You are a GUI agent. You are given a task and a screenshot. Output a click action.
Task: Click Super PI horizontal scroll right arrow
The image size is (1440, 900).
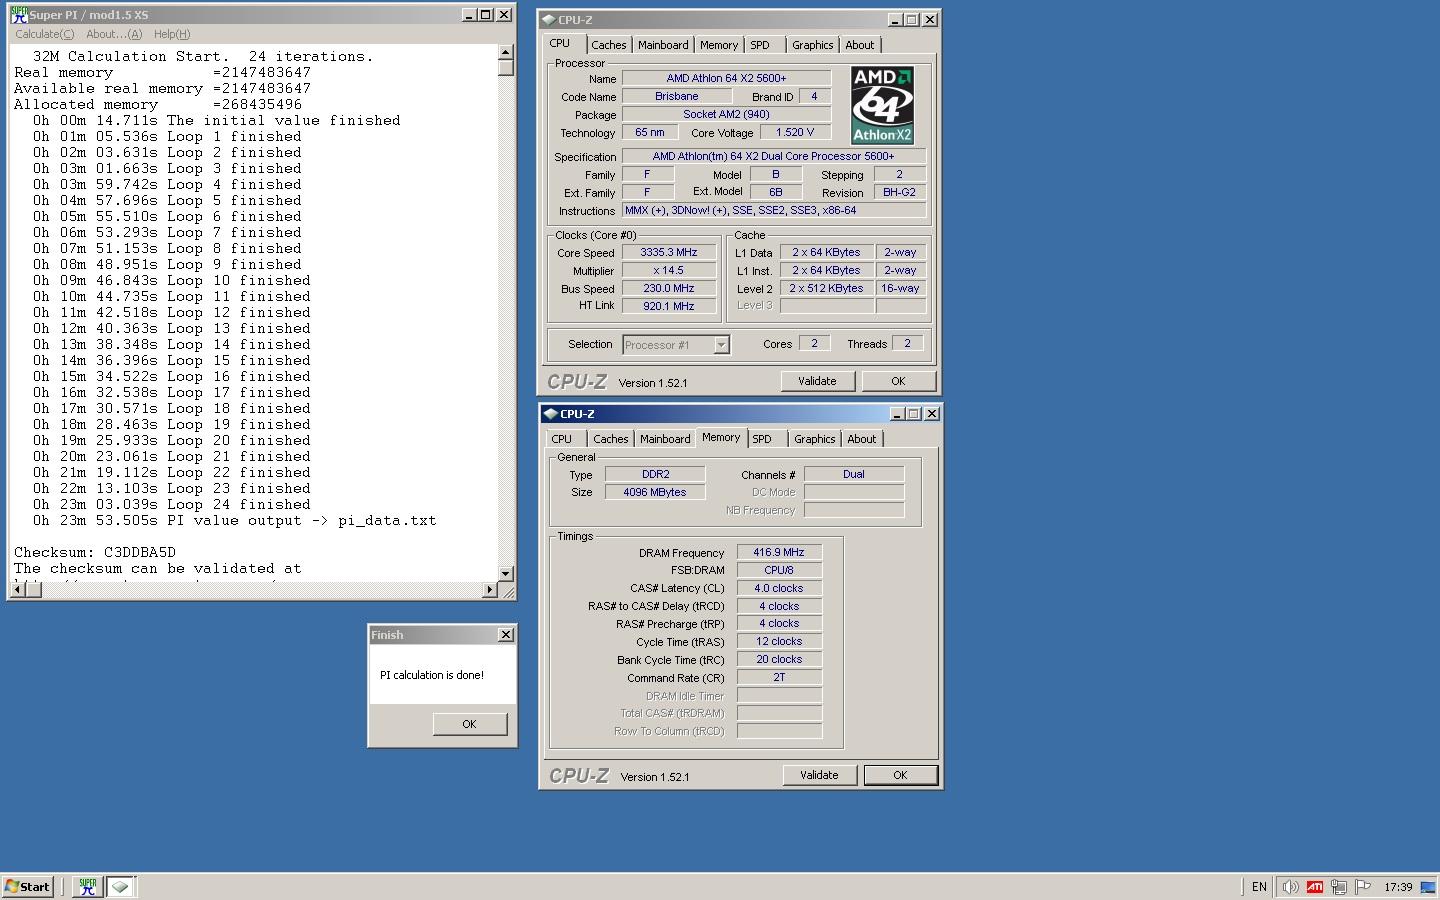click(x=490, y=589)
